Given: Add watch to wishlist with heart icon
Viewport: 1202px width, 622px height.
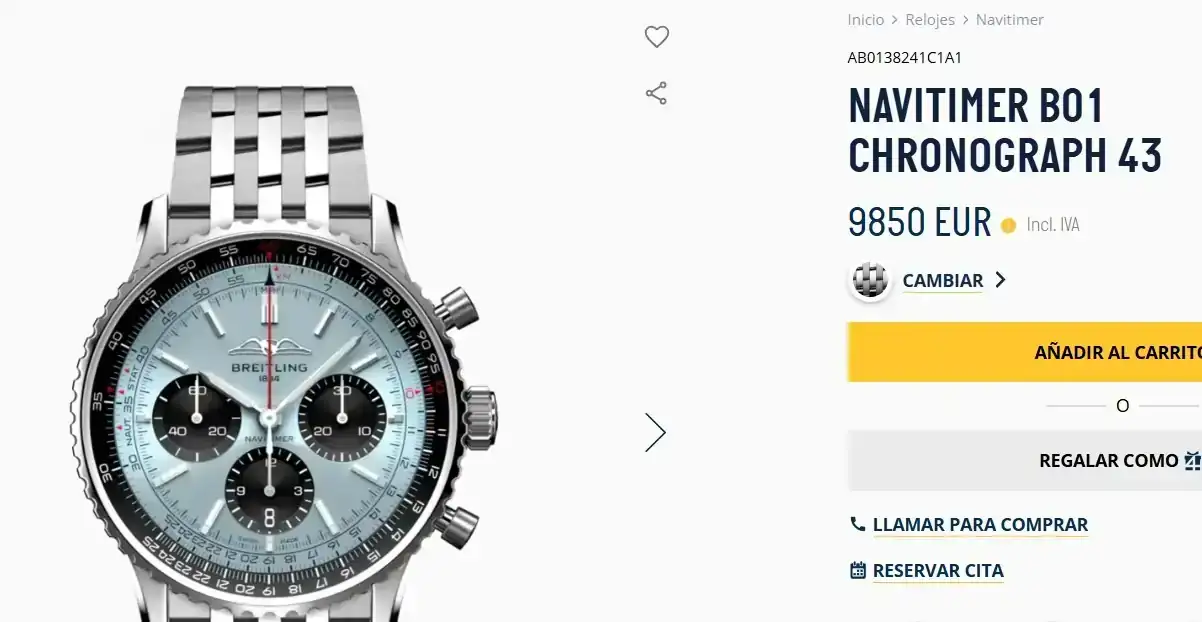Looking at the screenshot, I should coord(656,37).
